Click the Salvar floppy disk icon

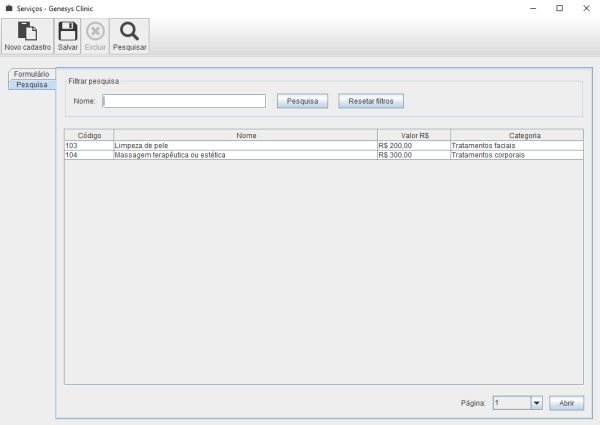68,31
